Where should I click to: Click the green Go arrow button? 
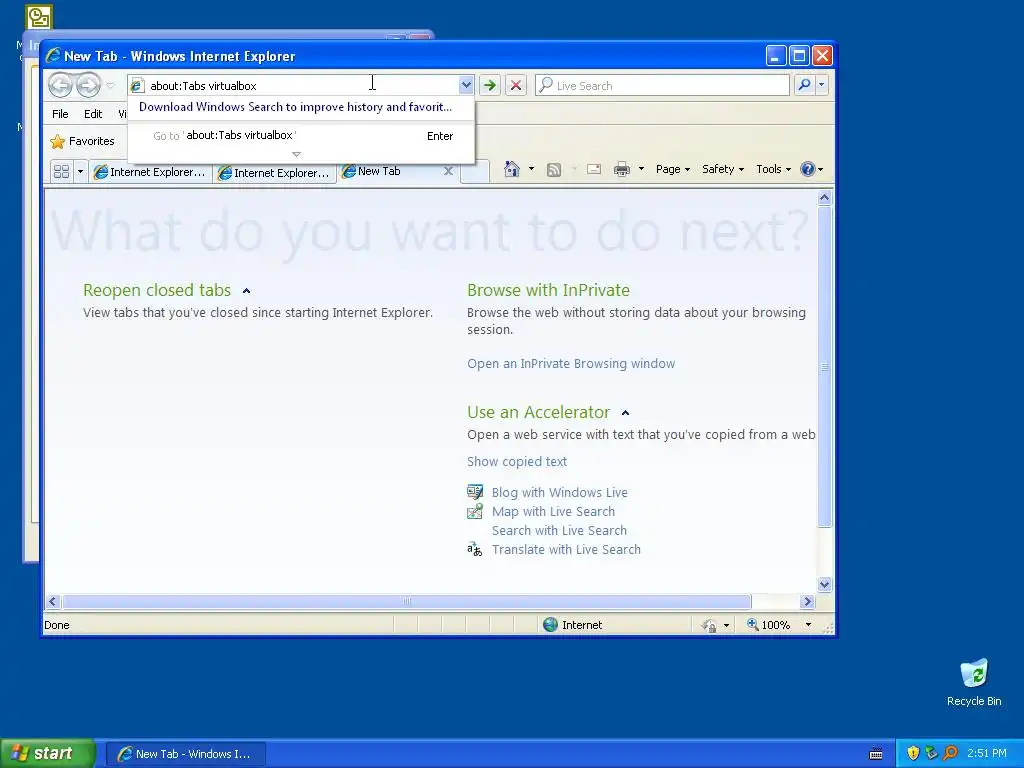pos(489,86)
